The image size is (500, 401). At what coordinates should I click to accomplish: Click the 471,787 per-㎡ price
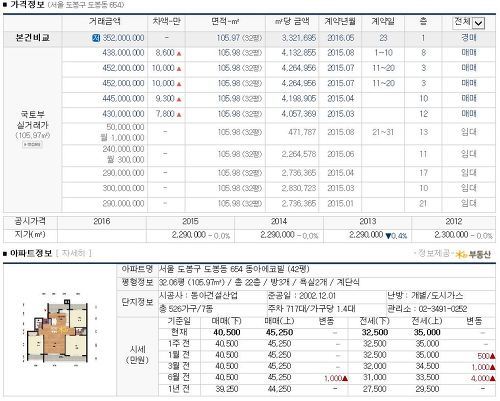click(302, 132)
